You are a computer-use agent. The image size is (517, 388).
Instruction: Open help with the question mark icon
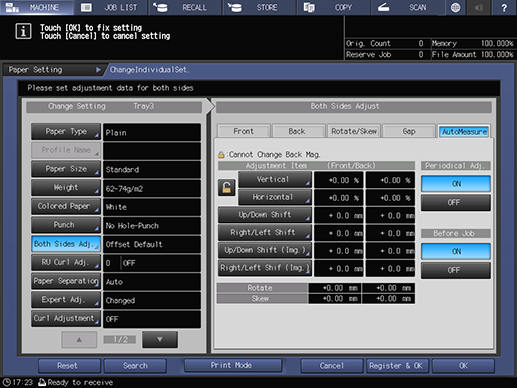point(504,7)
